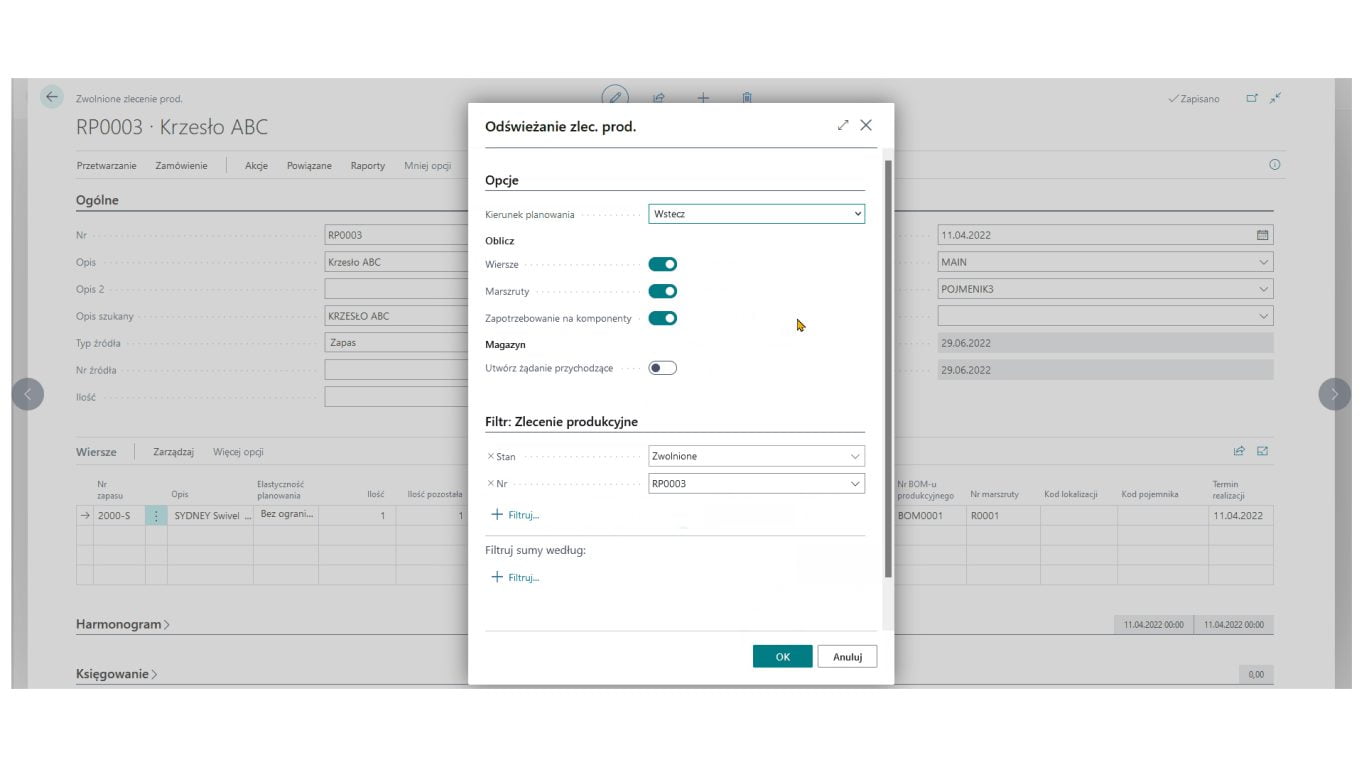Open the MAIN dropdown
Screen dimensions: 1364x767
tap(1263, 262)
